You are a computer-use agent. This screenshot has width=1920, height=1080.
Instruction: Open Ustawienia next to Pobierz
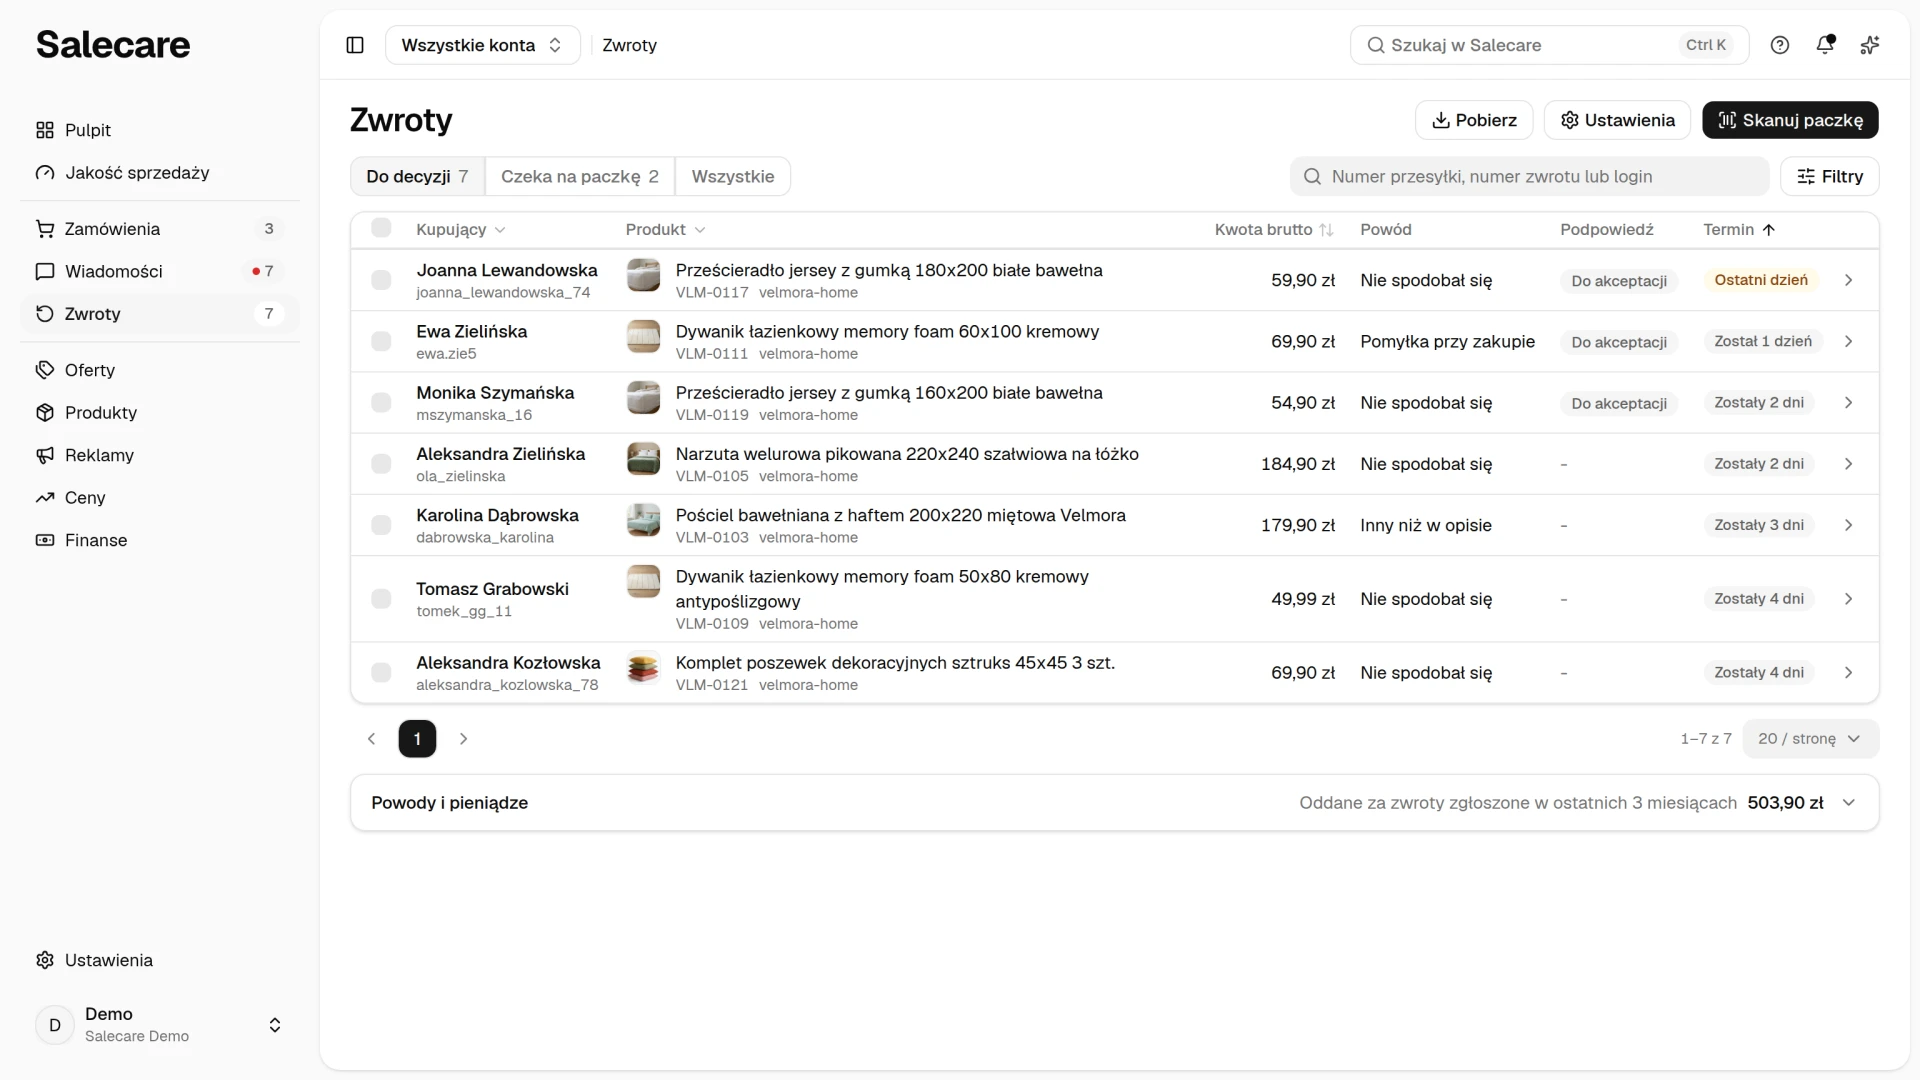[1617, 120]
